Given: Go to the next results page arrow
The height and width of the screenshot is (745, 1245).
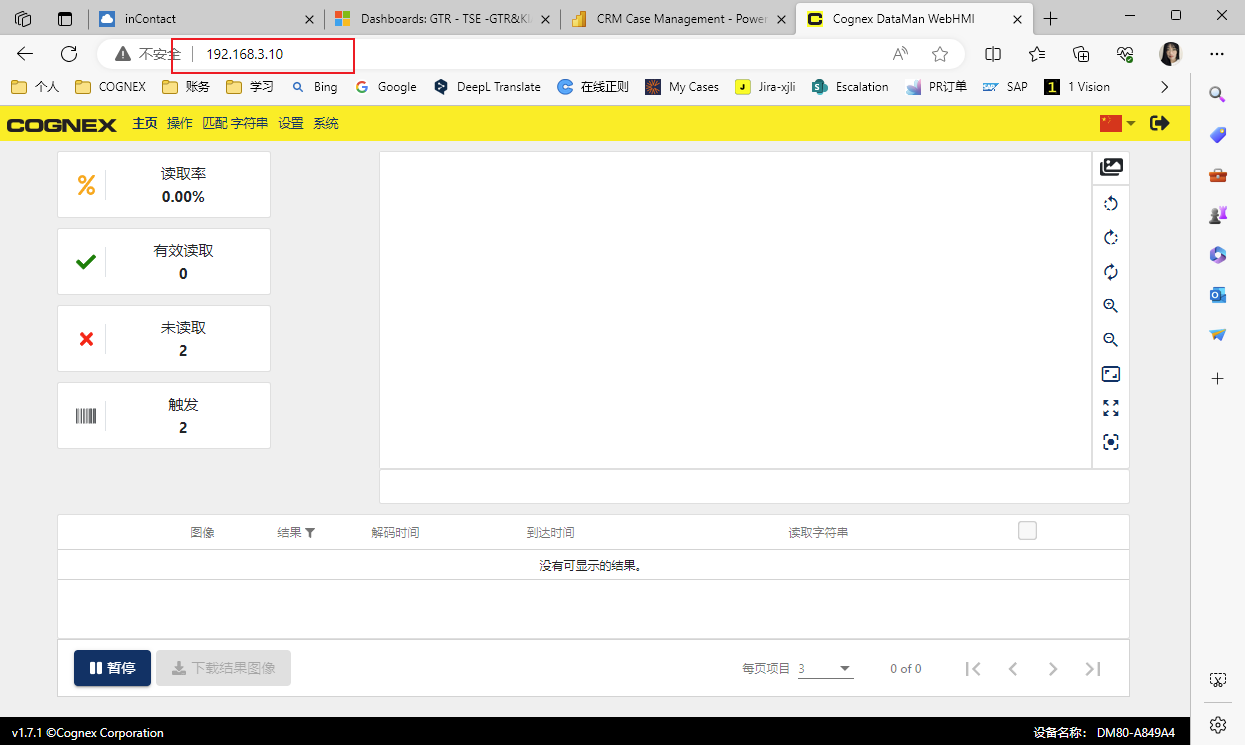Looking at the screenshot, I should point(1052,669).
